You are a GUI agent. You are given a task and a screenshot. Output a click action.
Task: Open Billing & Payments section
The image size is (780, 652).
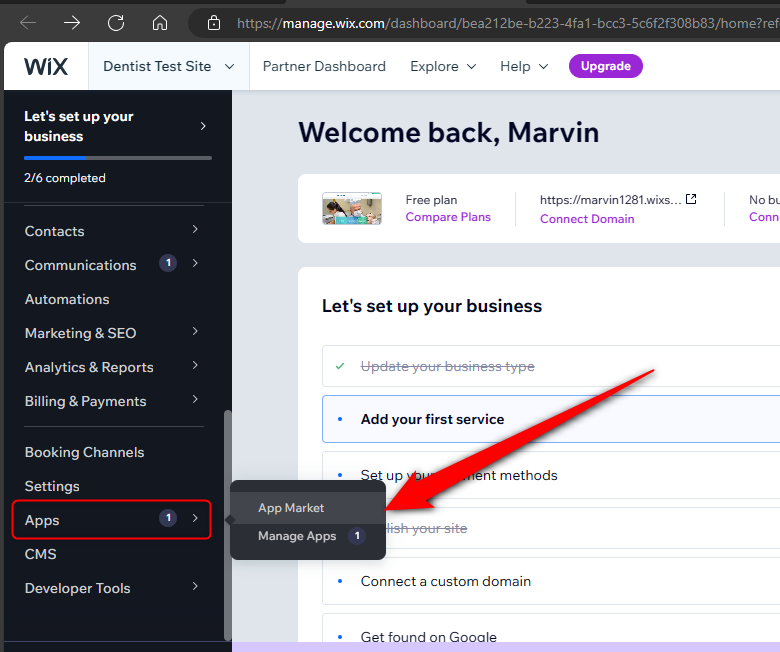click(x=86, y=401)
